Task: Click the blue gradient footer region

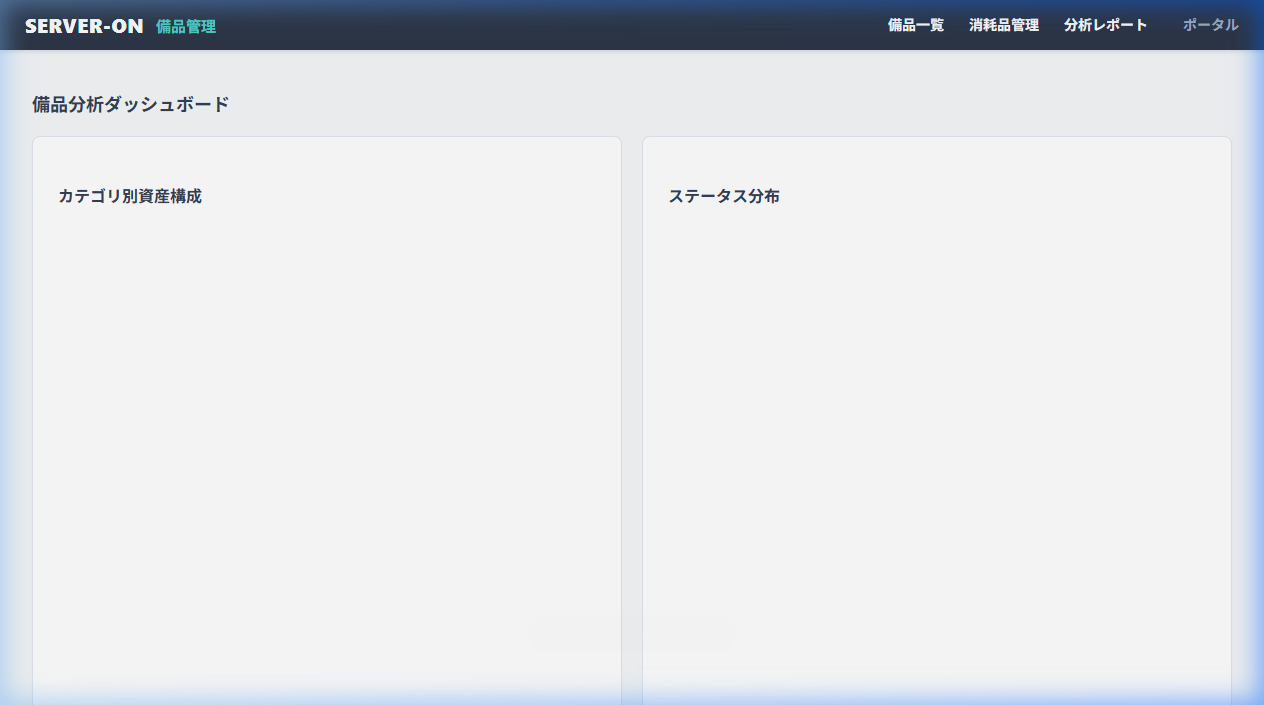Action: [632, 700]
